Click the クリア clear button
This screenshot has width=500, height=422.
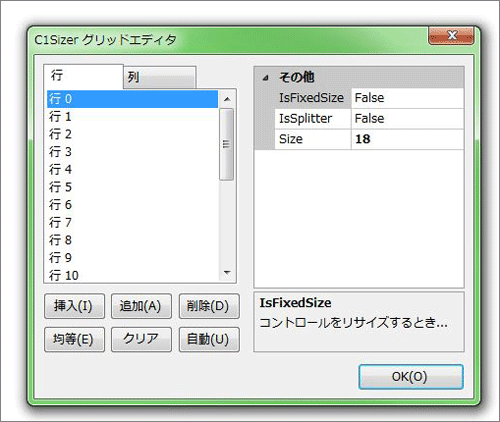pos(141,339)
